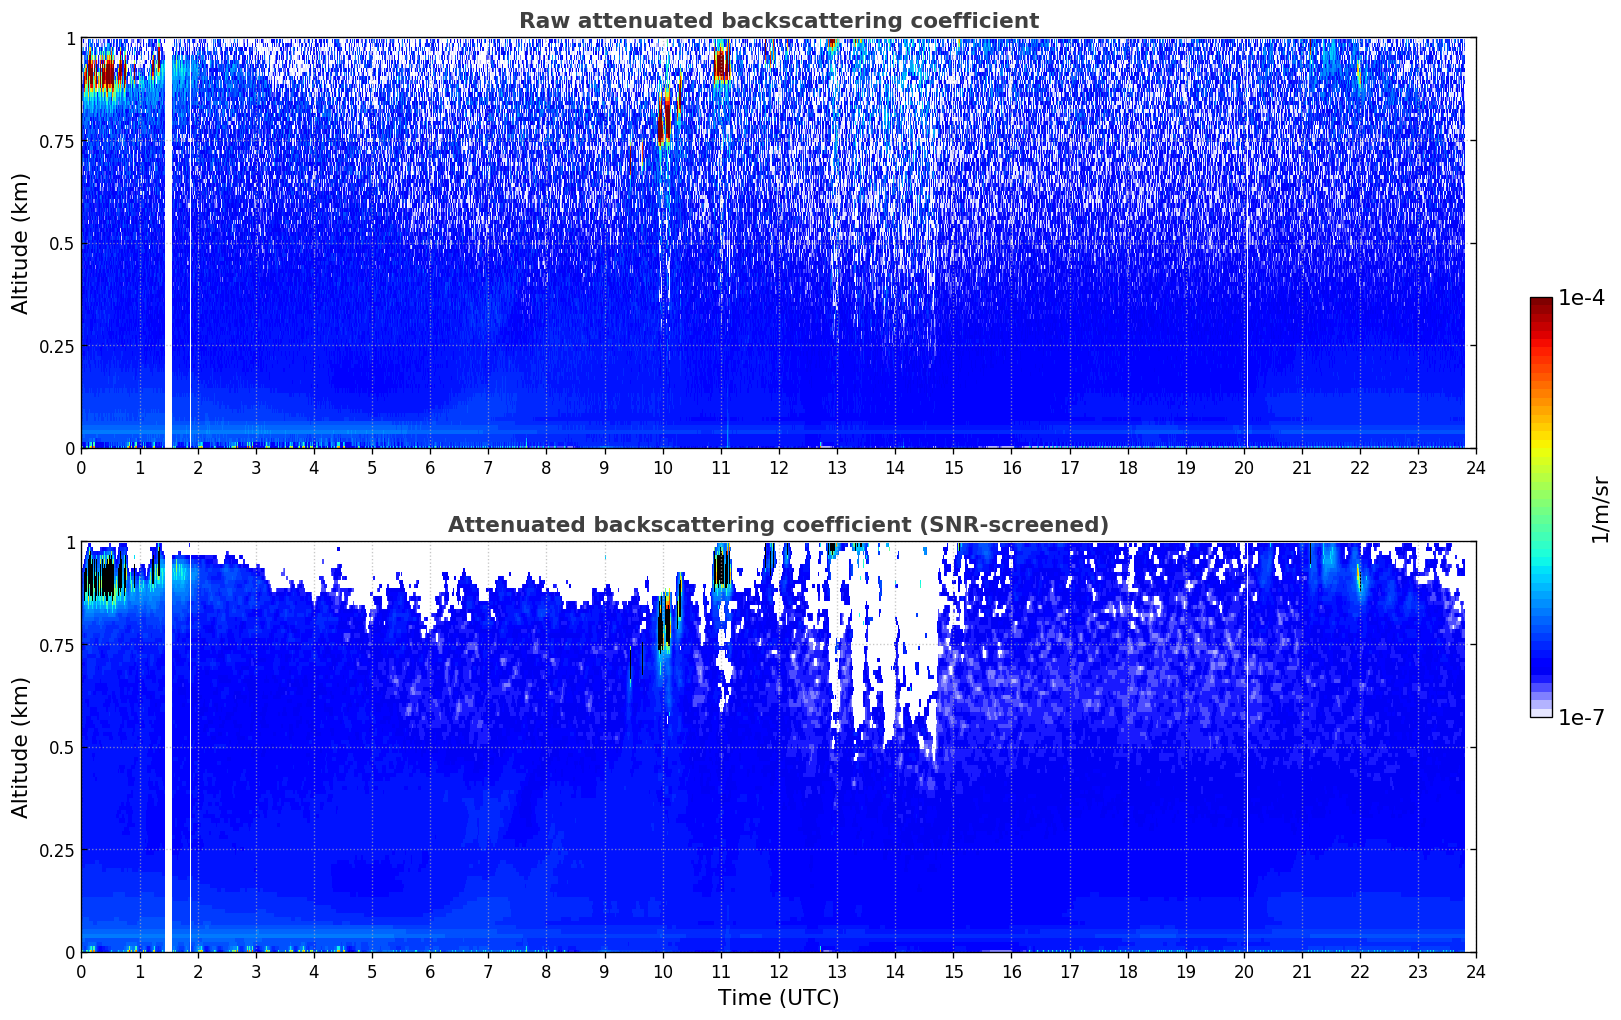Click the white bottom end of the colorbar
Image resolution: width=1621 pixels, height=1020 pixels.
[x=1540, y=712]
